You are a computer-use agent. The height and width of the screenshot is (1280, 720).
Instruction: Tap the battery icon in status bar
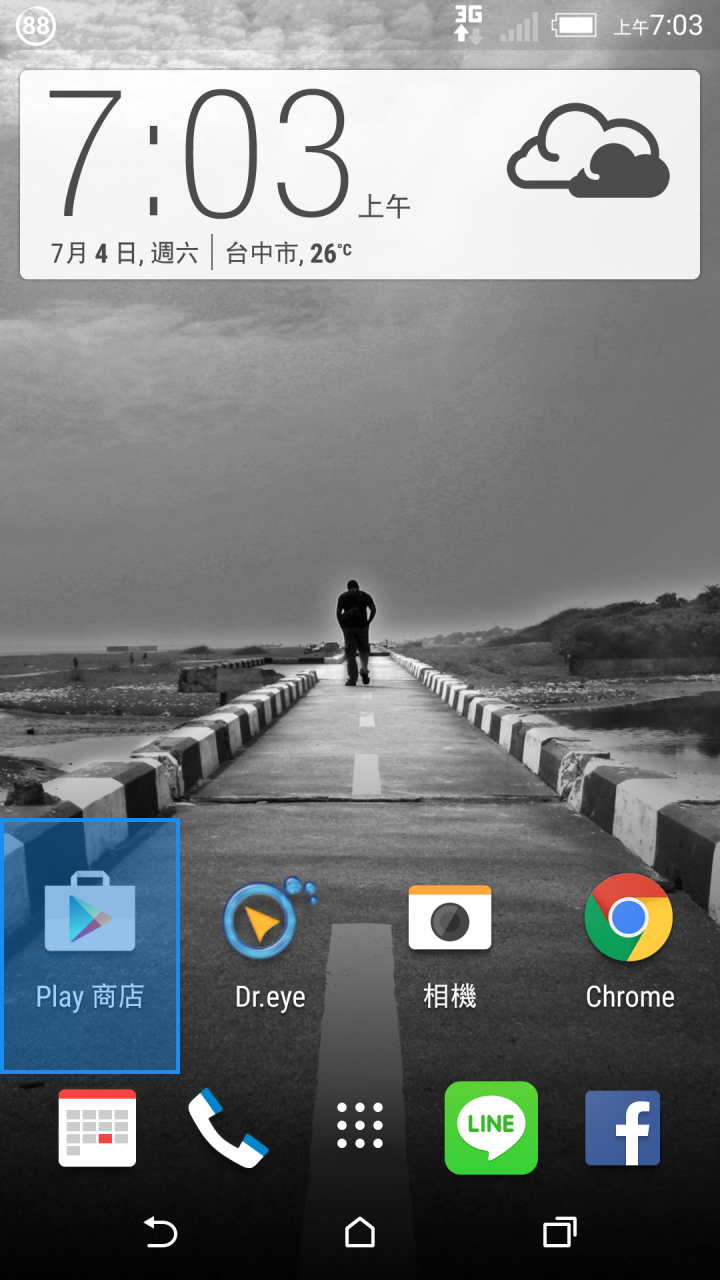(574, 25)
